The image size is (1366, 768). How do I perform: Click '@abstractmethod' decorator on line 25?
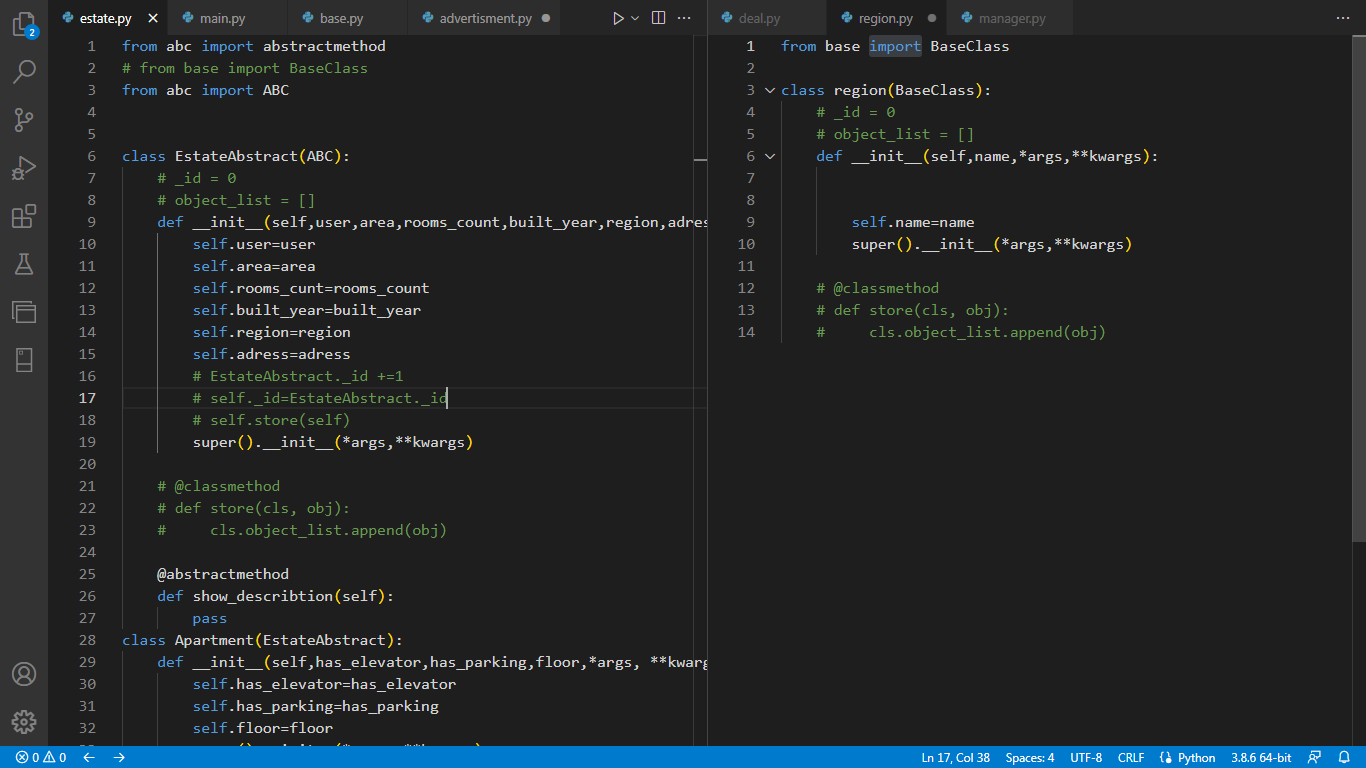point(223,574)
